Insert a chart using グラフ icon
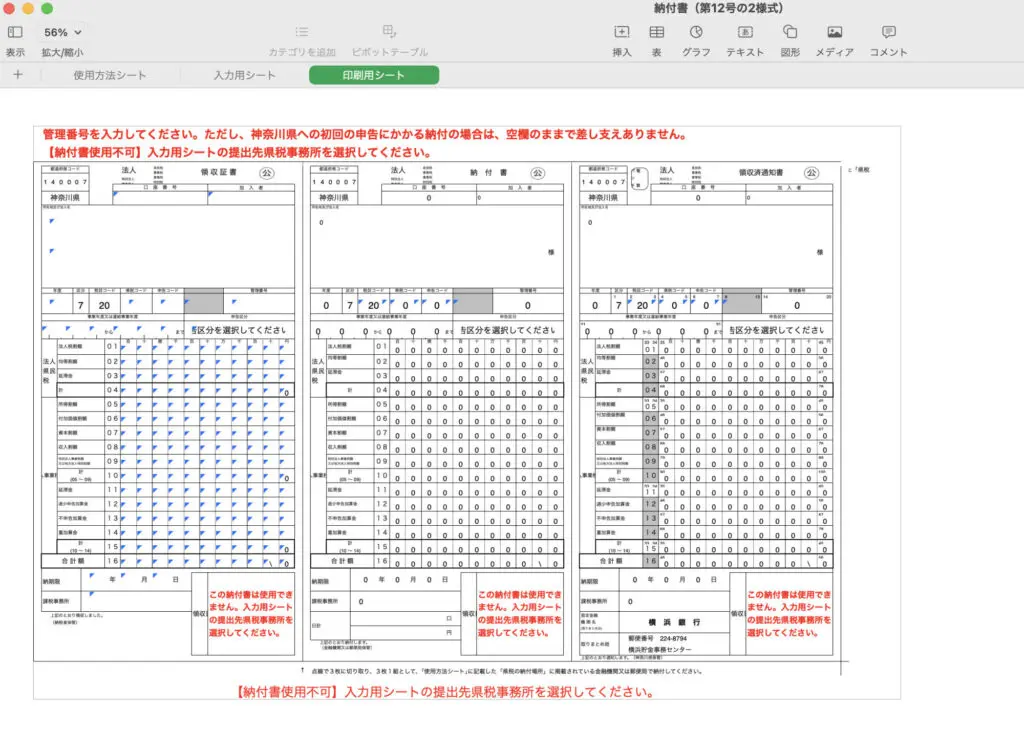 pos(696,33)
